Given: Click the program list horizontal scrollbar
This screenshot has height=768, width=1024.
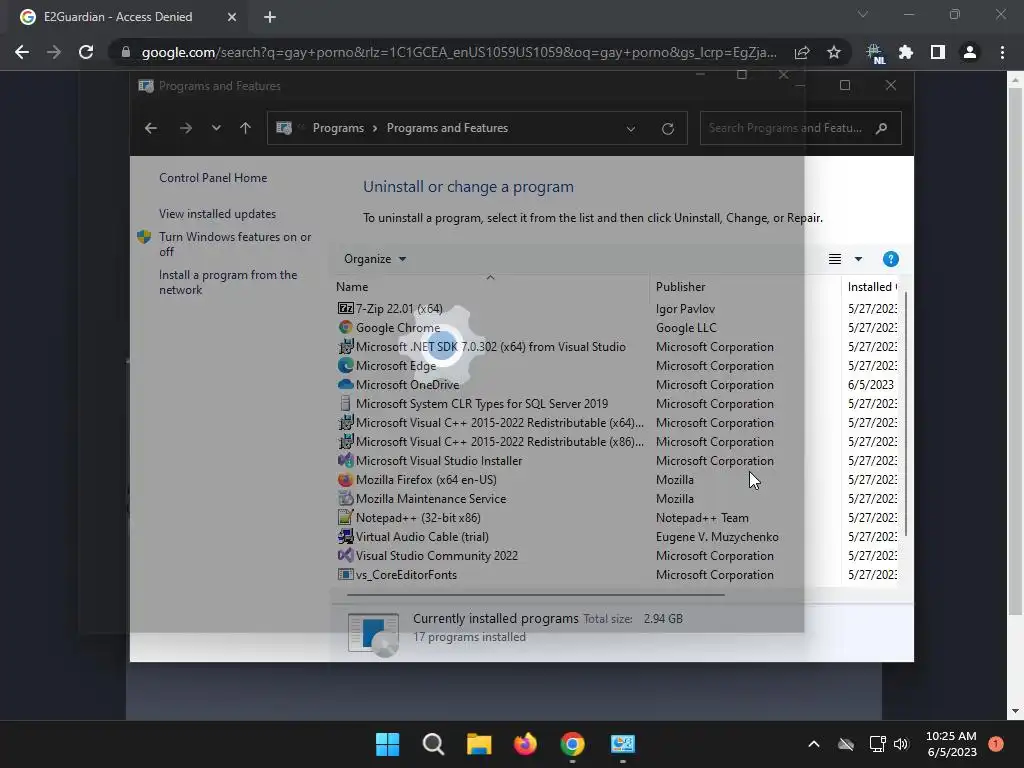Looking at the screenshot, I should click(x=536, y=595).
